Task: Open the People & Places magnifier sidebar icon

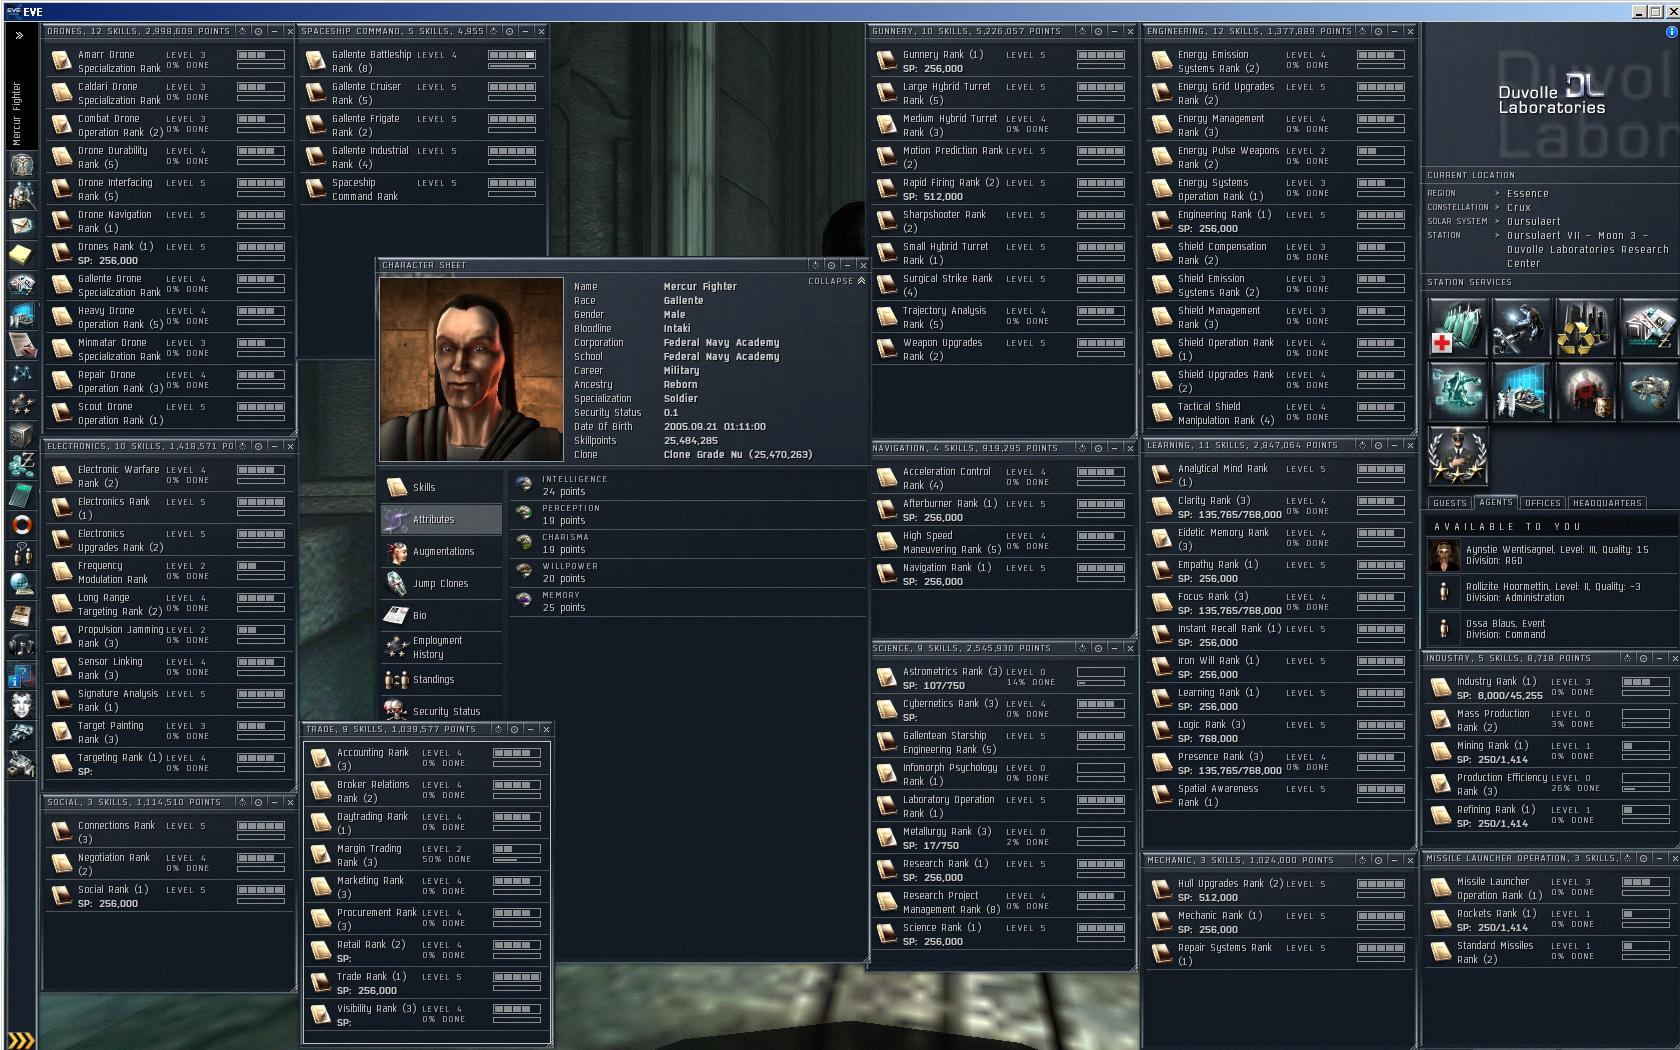Action: 22,195
